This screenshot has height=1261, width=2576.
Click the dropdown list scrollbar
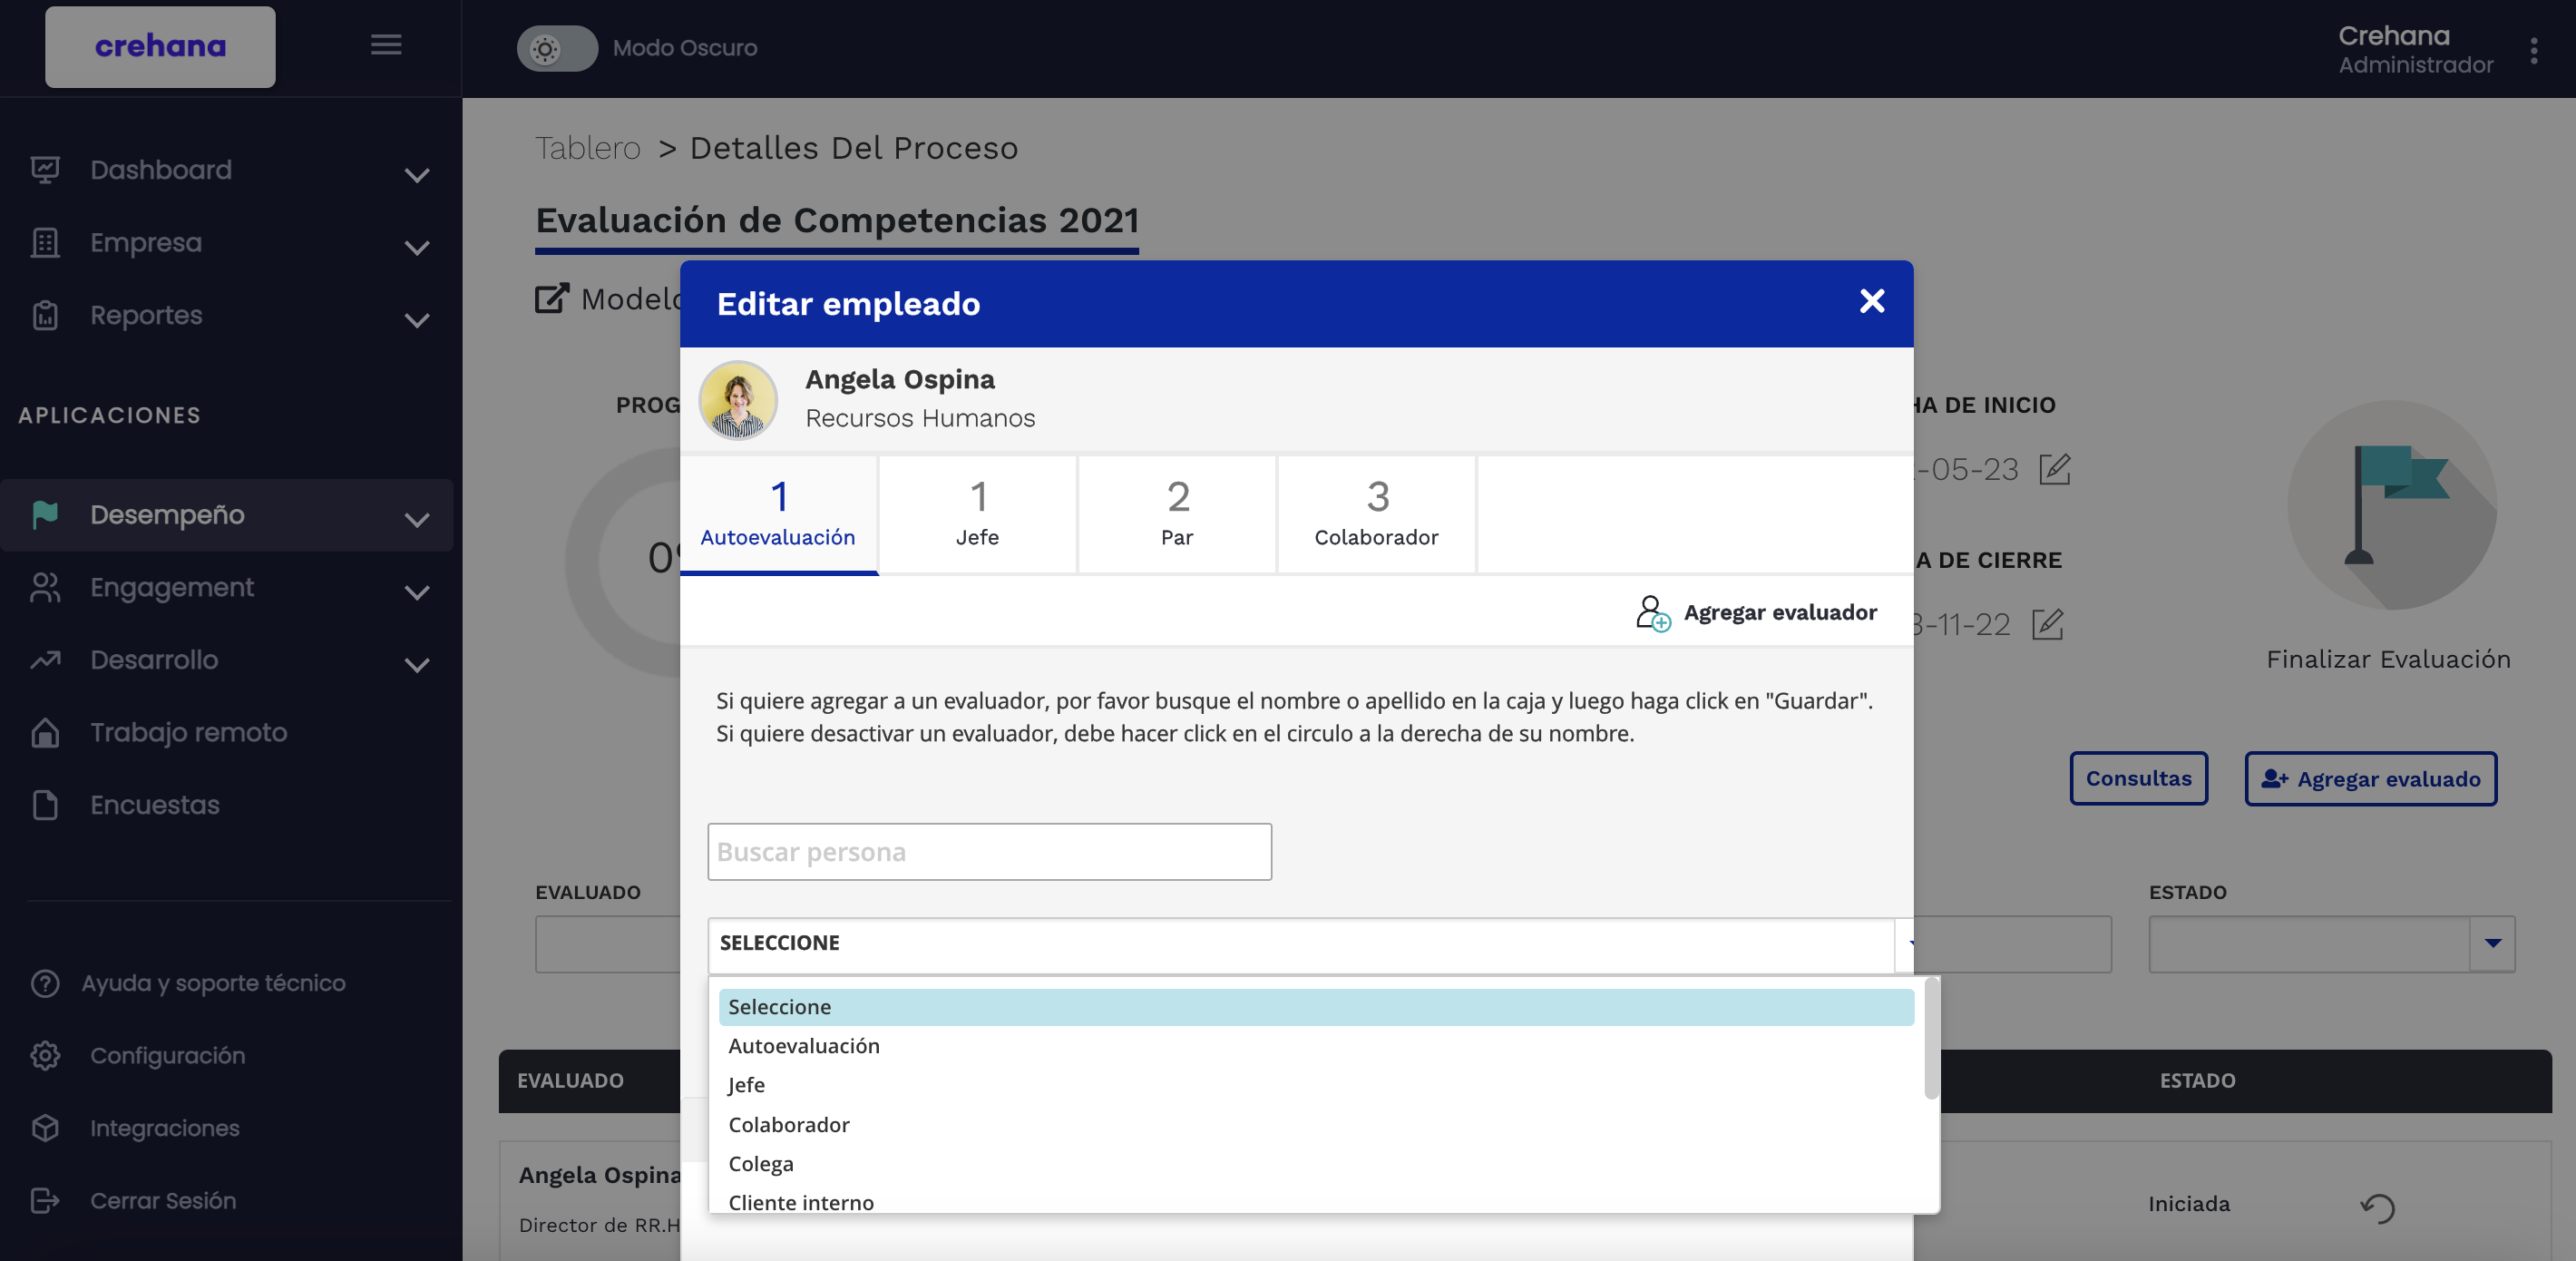(1931, 1040)
